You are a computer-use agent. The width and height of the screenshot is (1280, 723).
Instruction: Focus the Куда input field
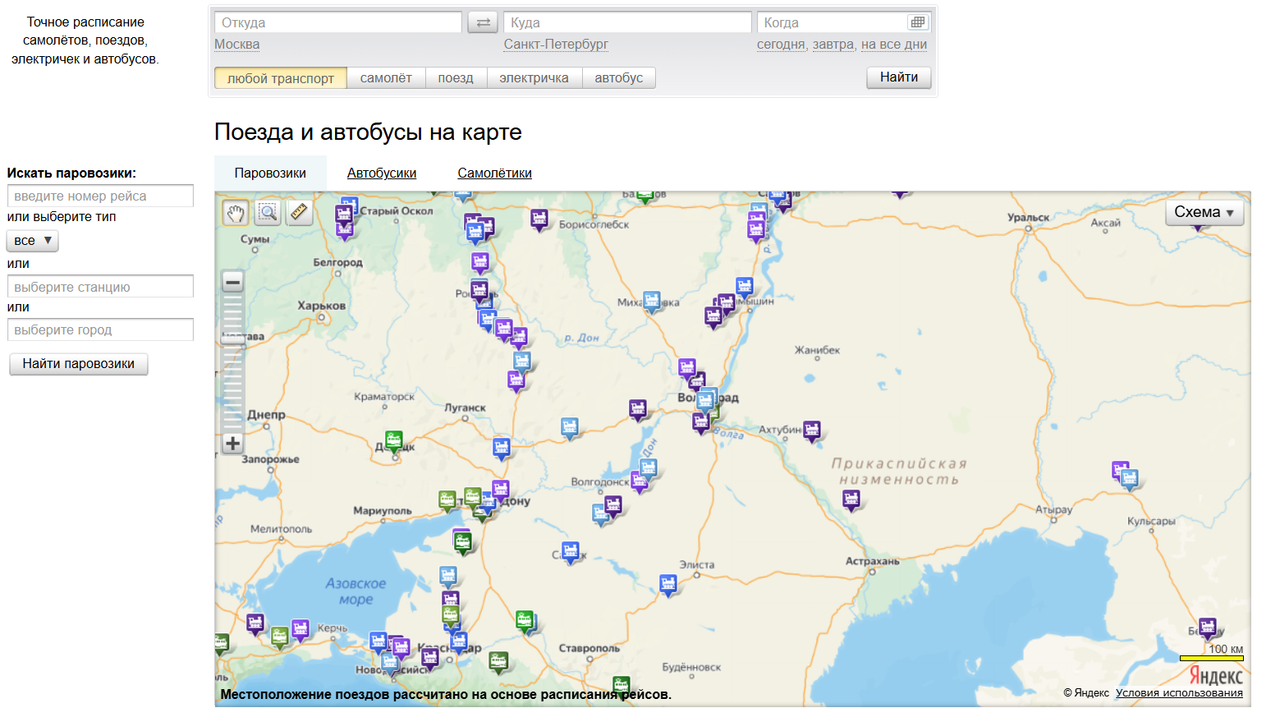coord(628,22)
